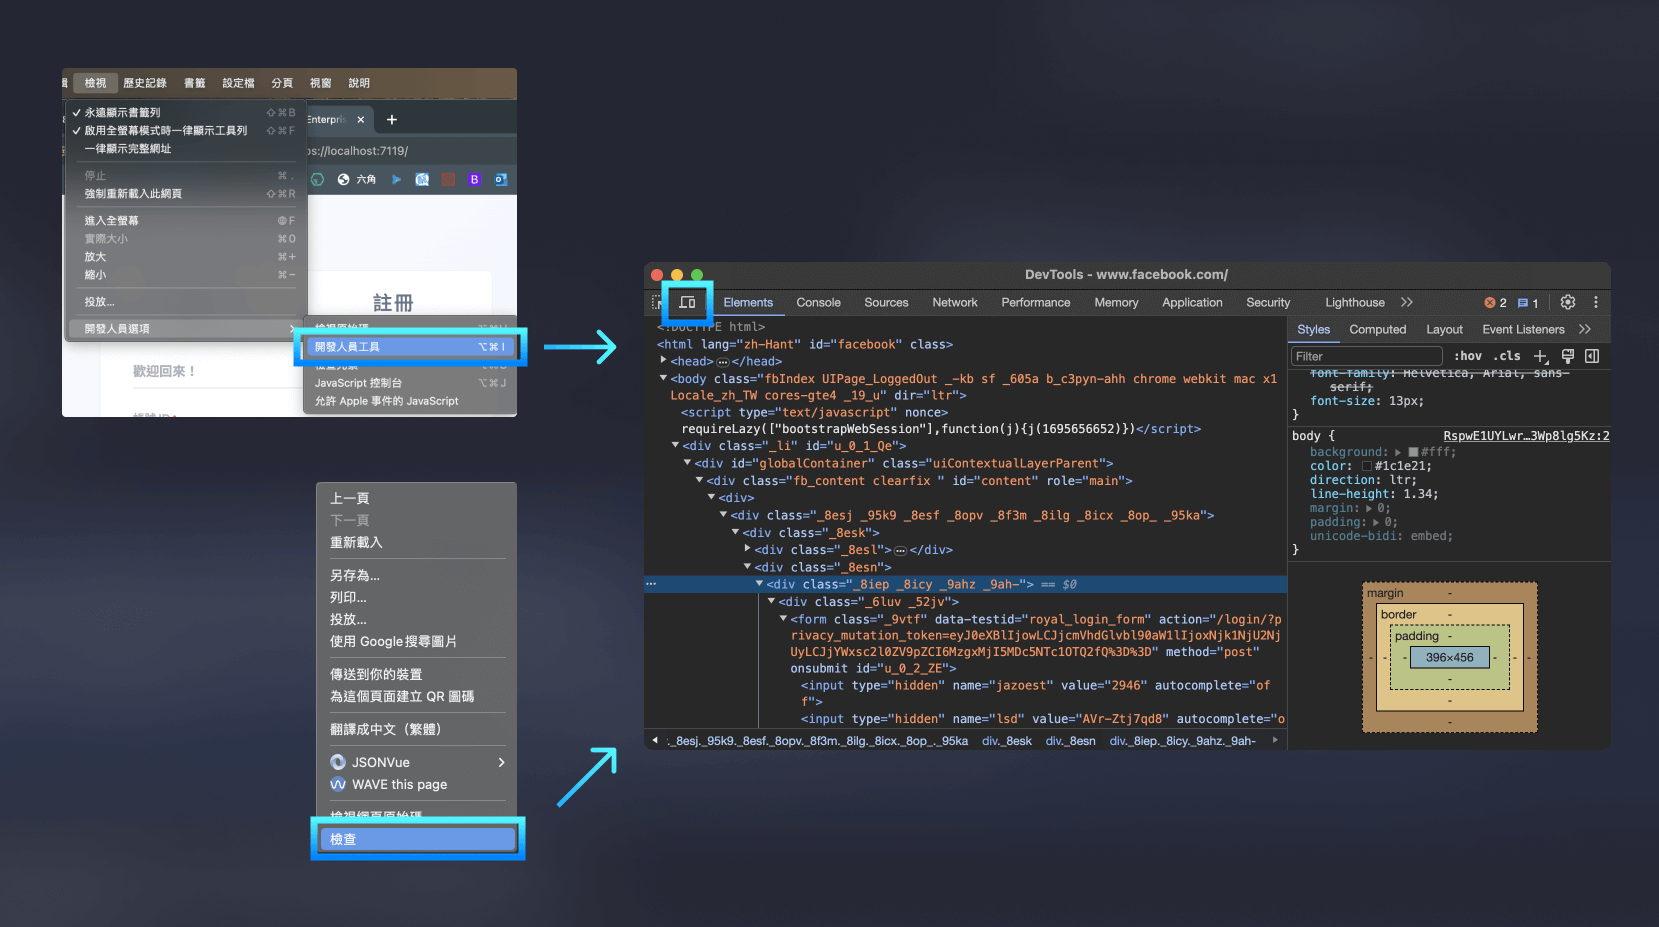Switch to the Network tab
The image size is (1659, 927).
click(x=955, y=302)
